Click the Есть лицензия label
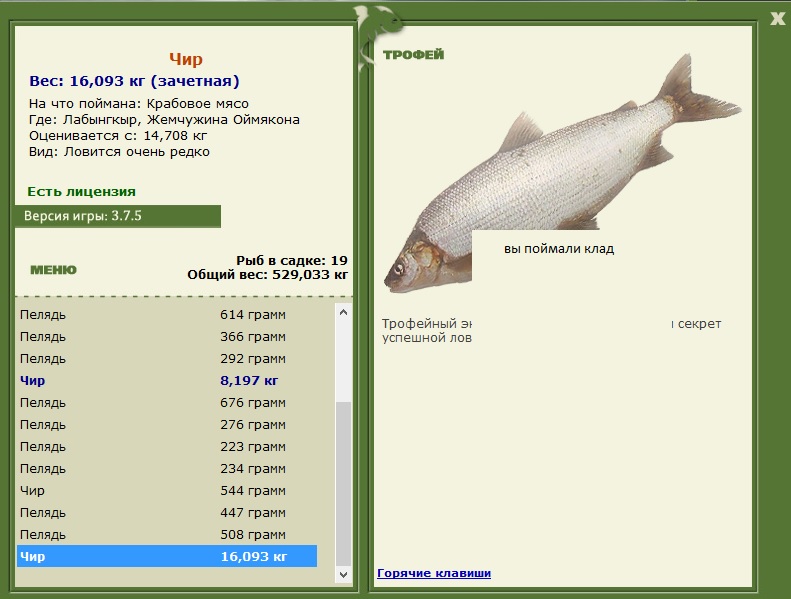The image size is (791, 599). [81, 192]
